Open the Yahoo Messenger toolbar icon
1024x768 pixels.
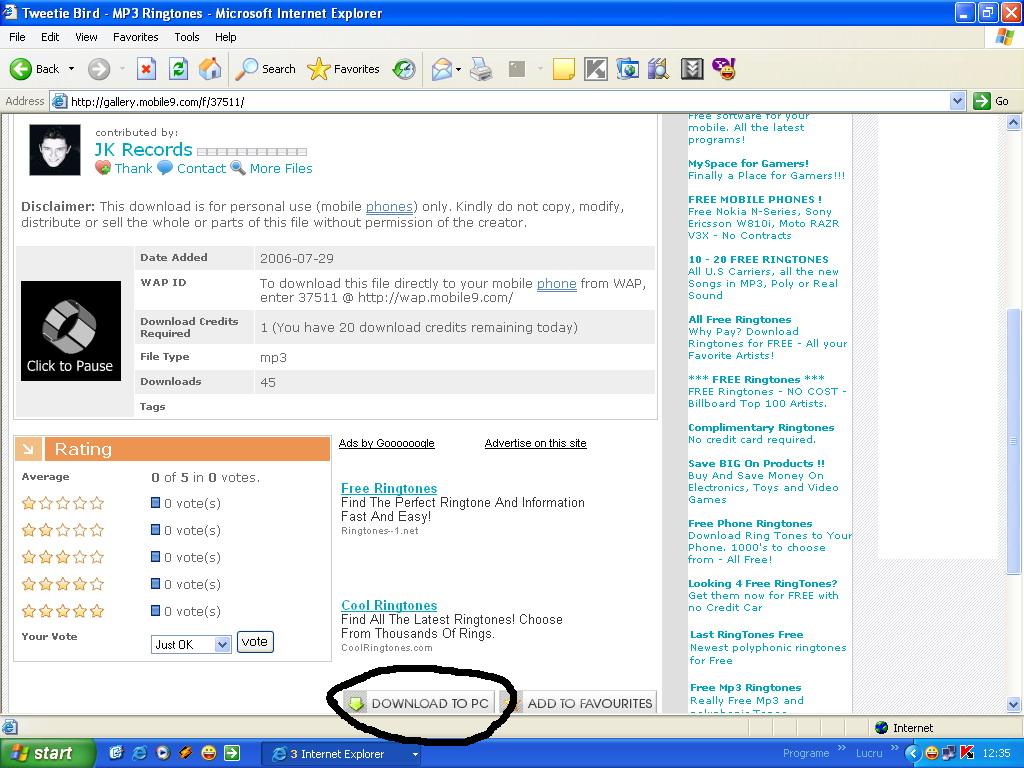pyautogui.click(x=724, y=69)
